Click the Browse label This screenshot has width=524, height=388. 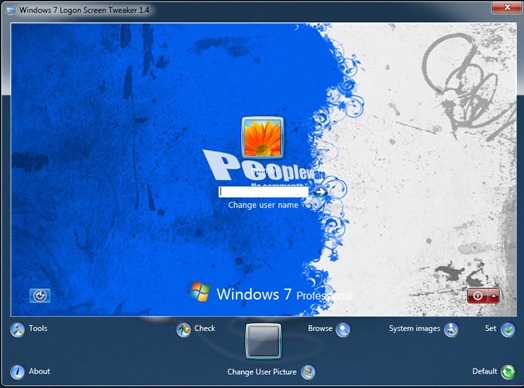point(320,328)
